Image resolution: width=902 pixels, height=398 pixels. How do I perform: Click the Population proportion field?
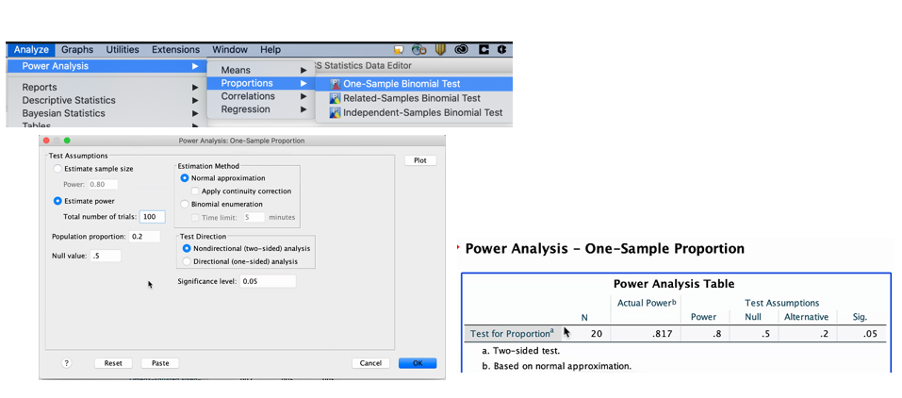(x=144, y=236)
